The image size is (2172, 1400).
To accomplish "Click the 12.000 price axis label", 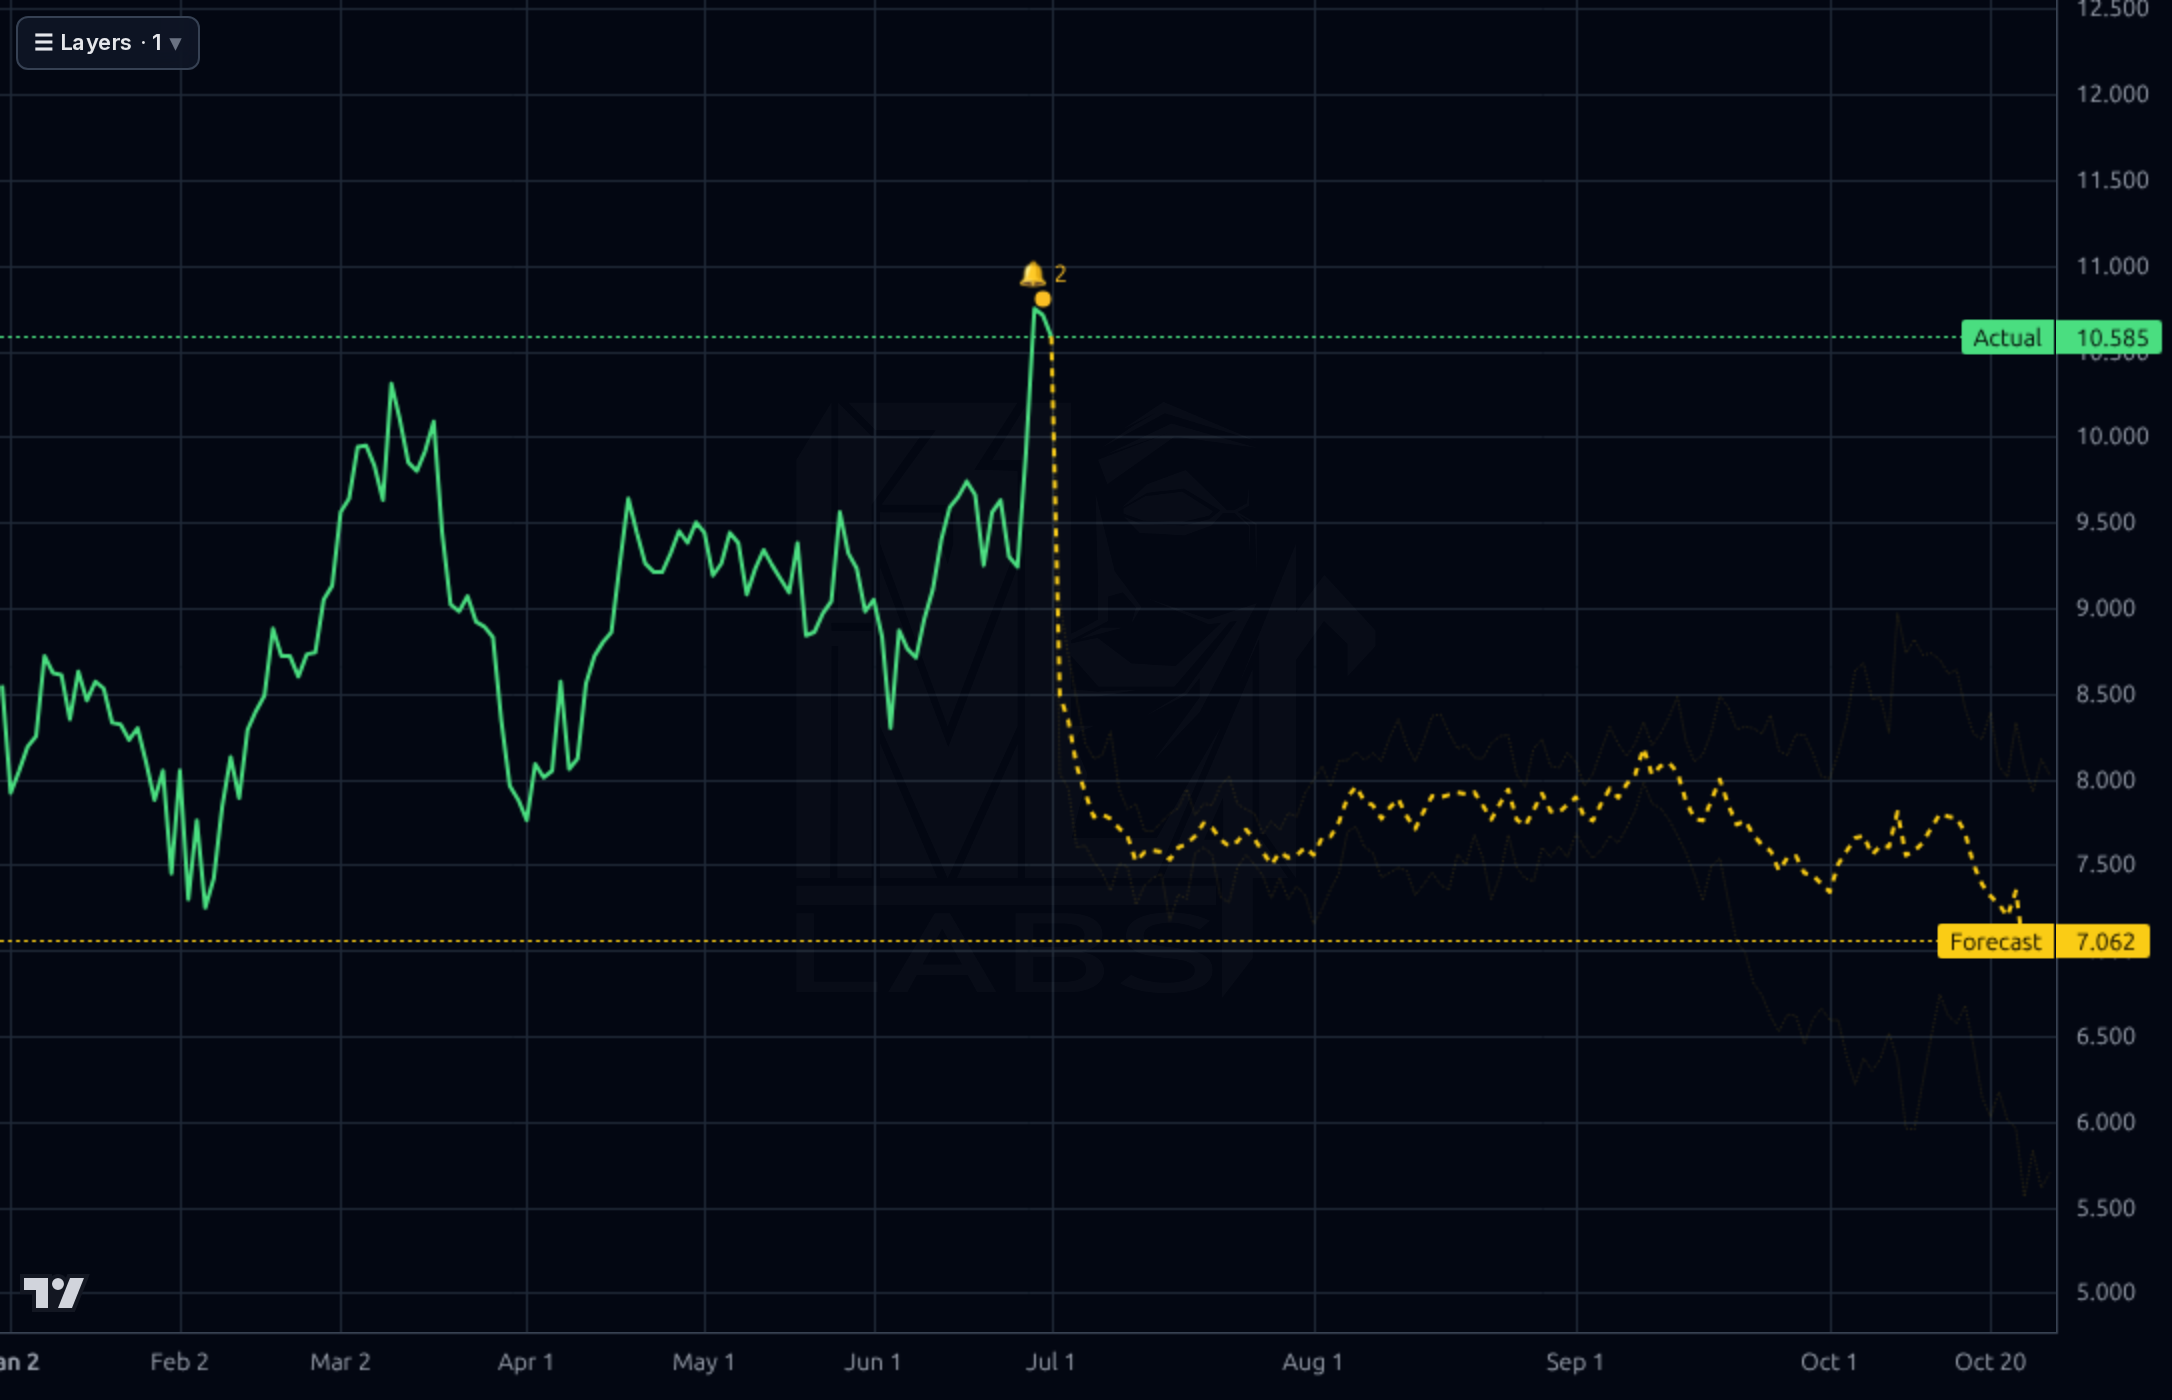I will click(2112, 94).
